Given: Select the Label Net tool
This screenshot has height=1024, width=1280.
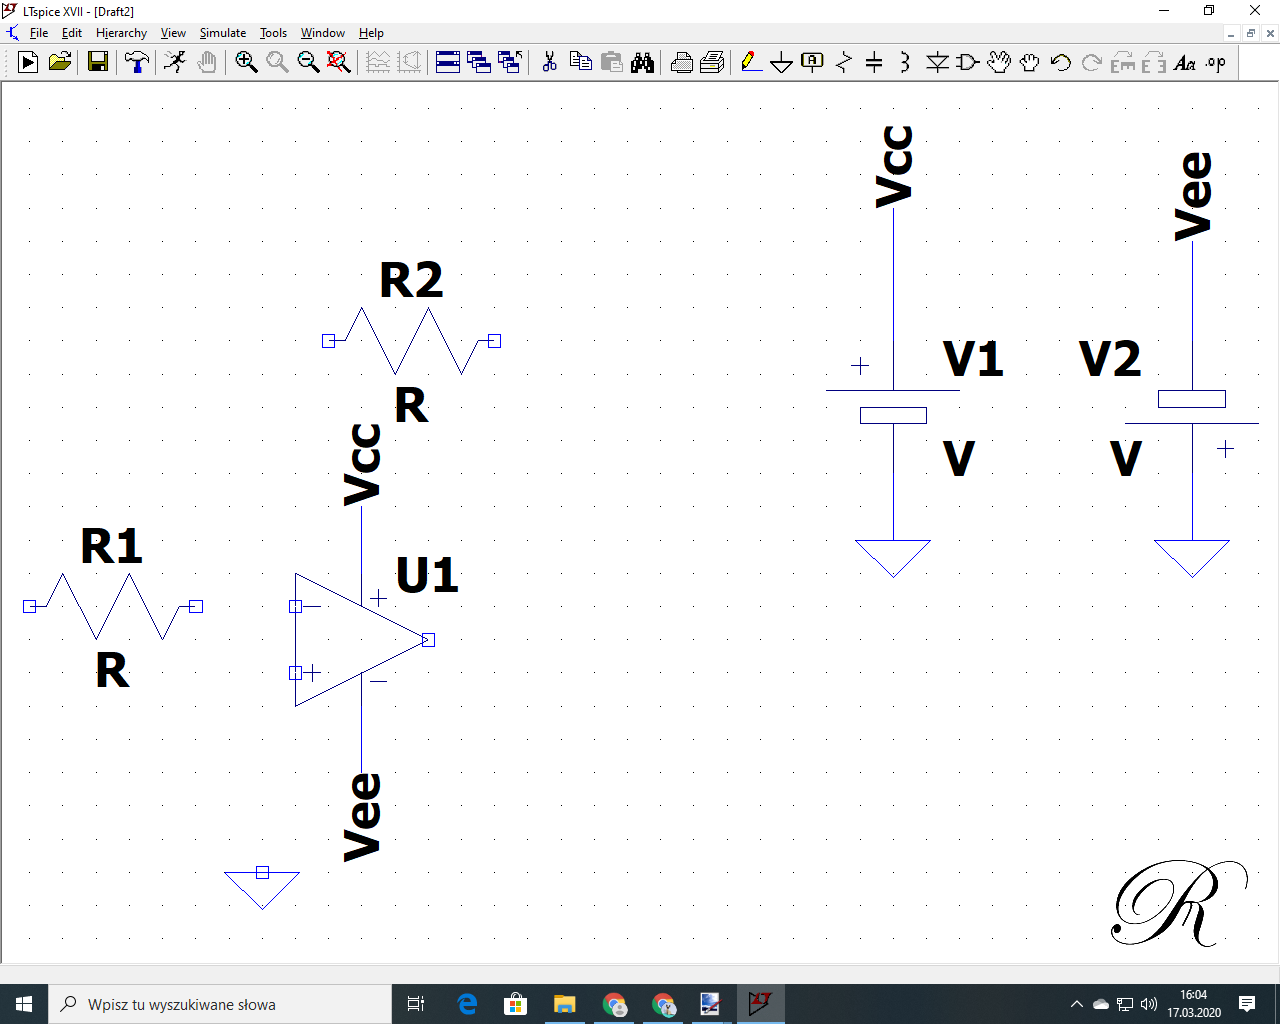Looking at the screenshot, I should click(812, 62).
